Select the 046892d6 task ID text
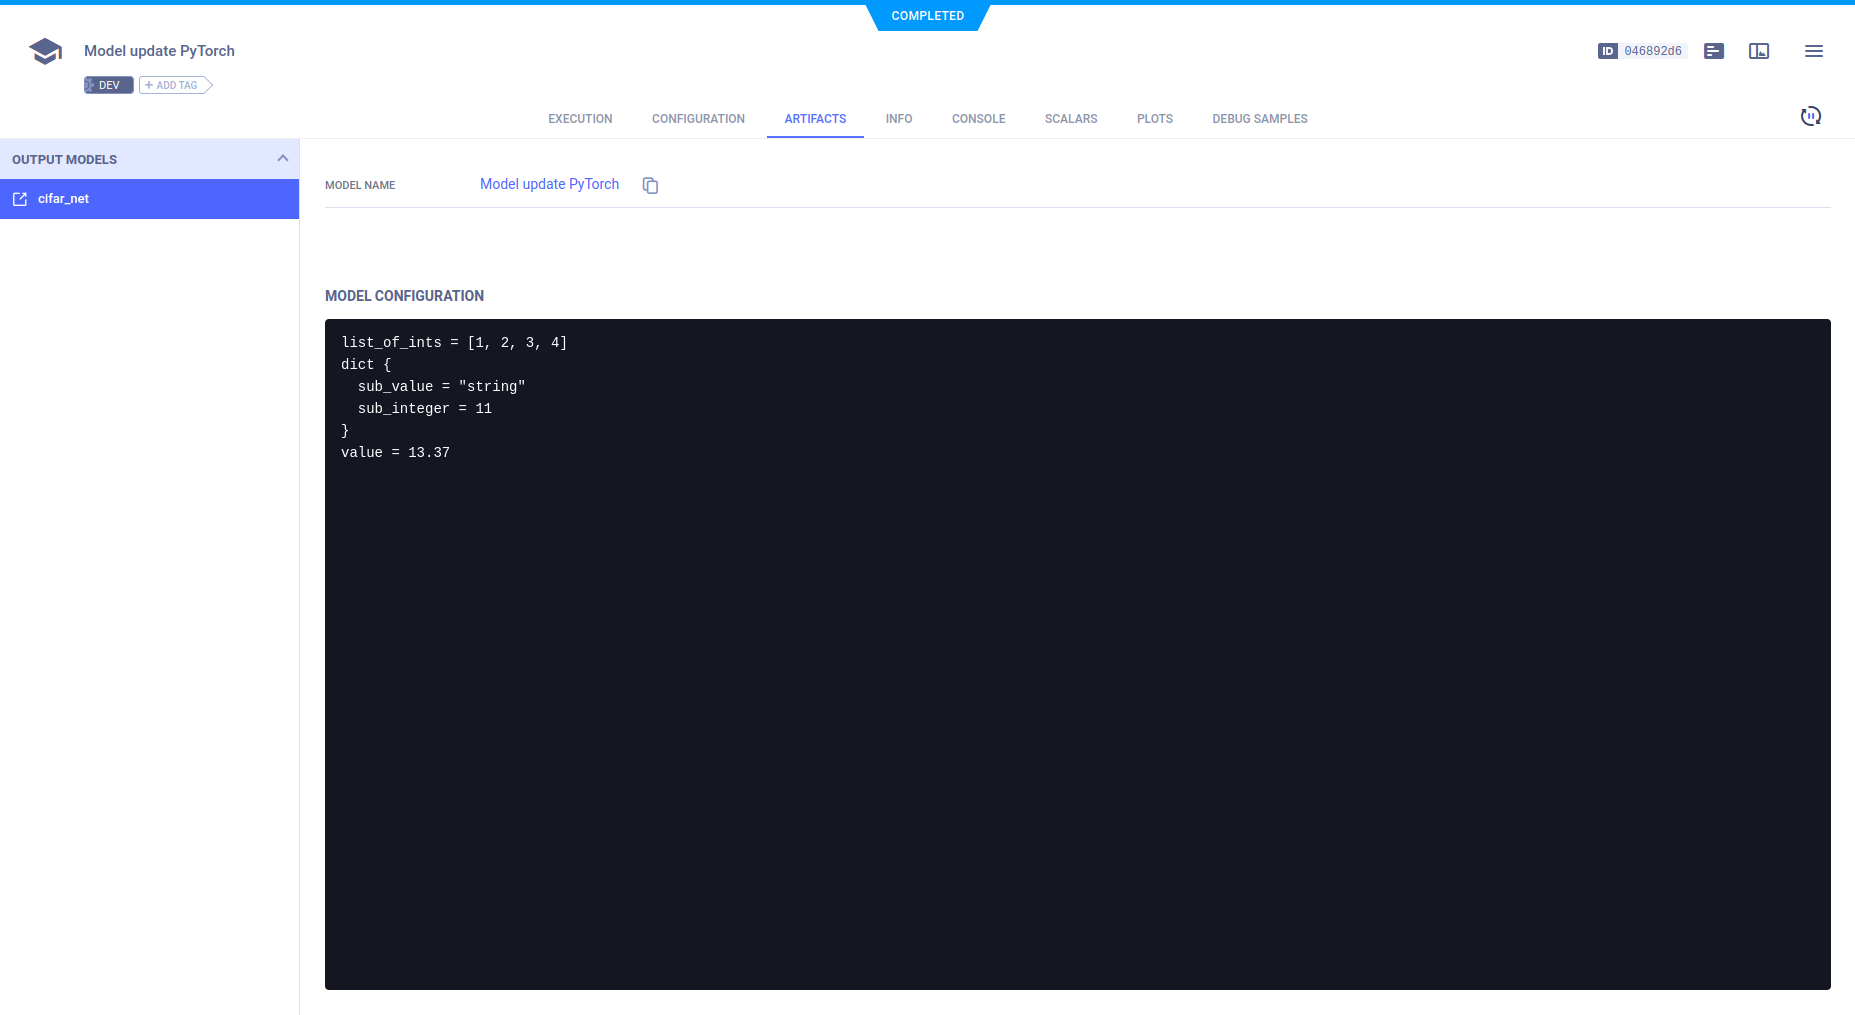This screenshot has width=1855, height=1015. click(x=1650, y=51)
